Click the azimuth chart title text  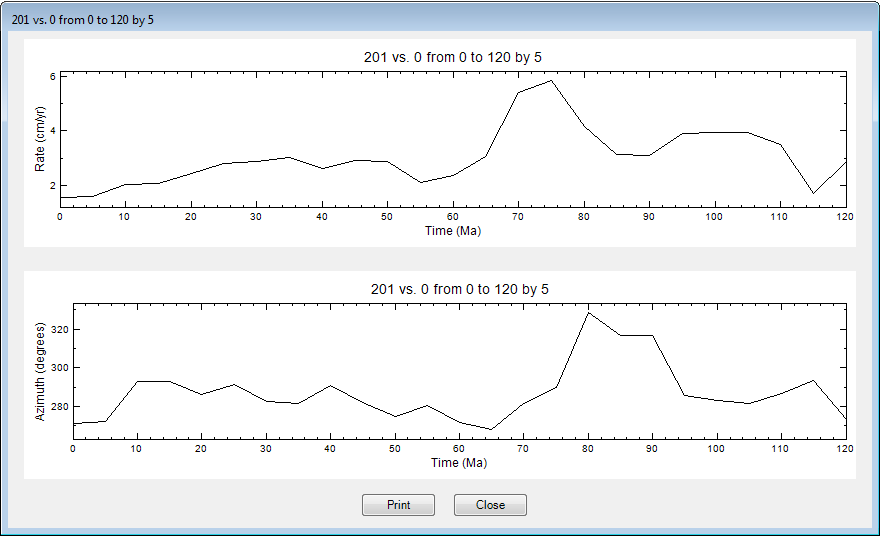pyautogui.click(x=460, y=289)
